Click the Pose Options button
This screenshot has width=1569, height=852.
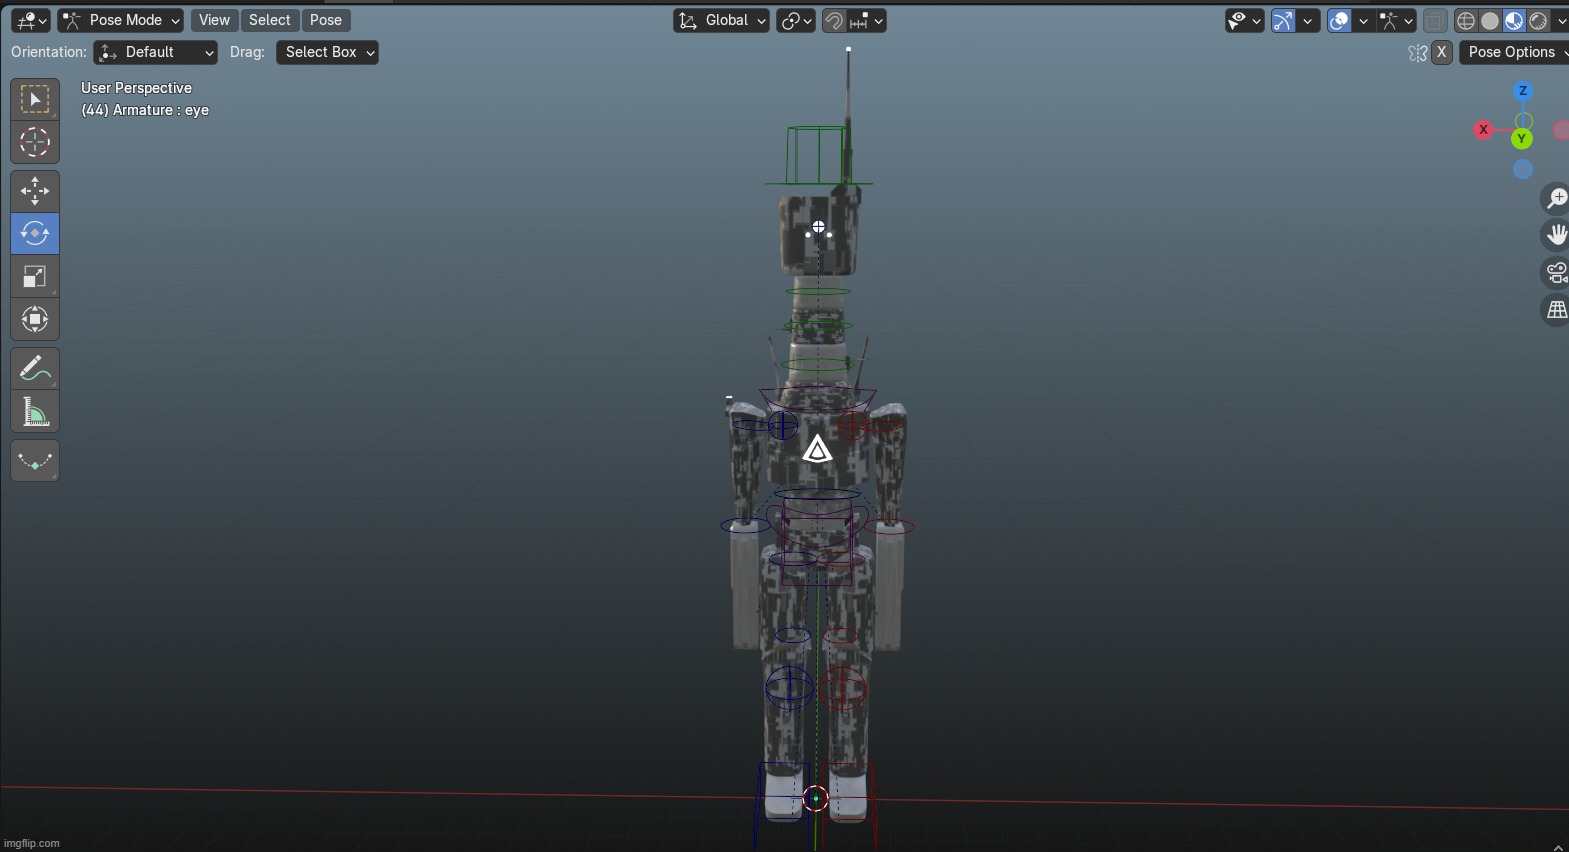1512,53
